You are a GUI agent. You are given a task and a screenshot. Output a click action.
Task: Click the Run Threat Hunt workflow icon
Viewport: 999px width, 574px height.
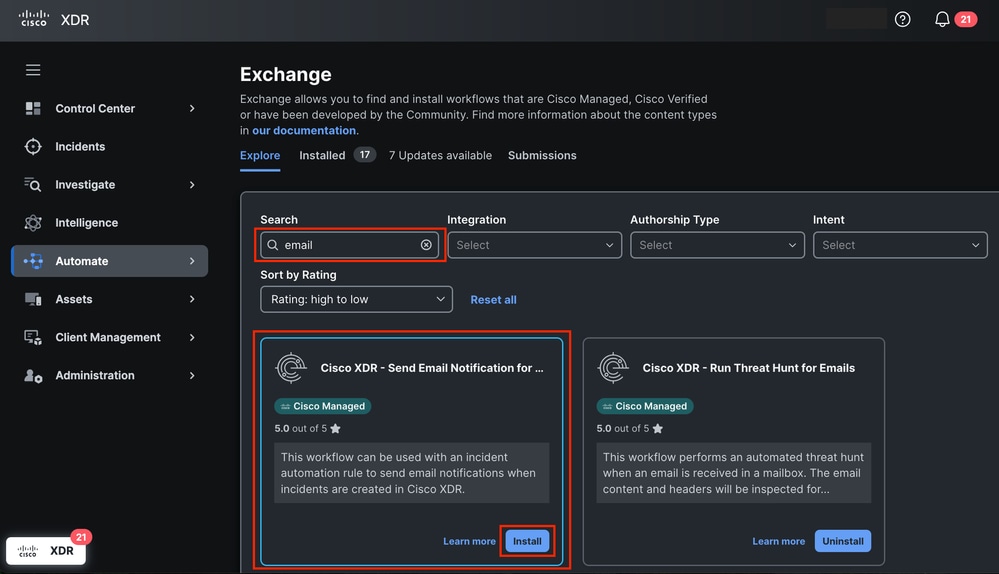pyautogui.click(x=614, y=368)
